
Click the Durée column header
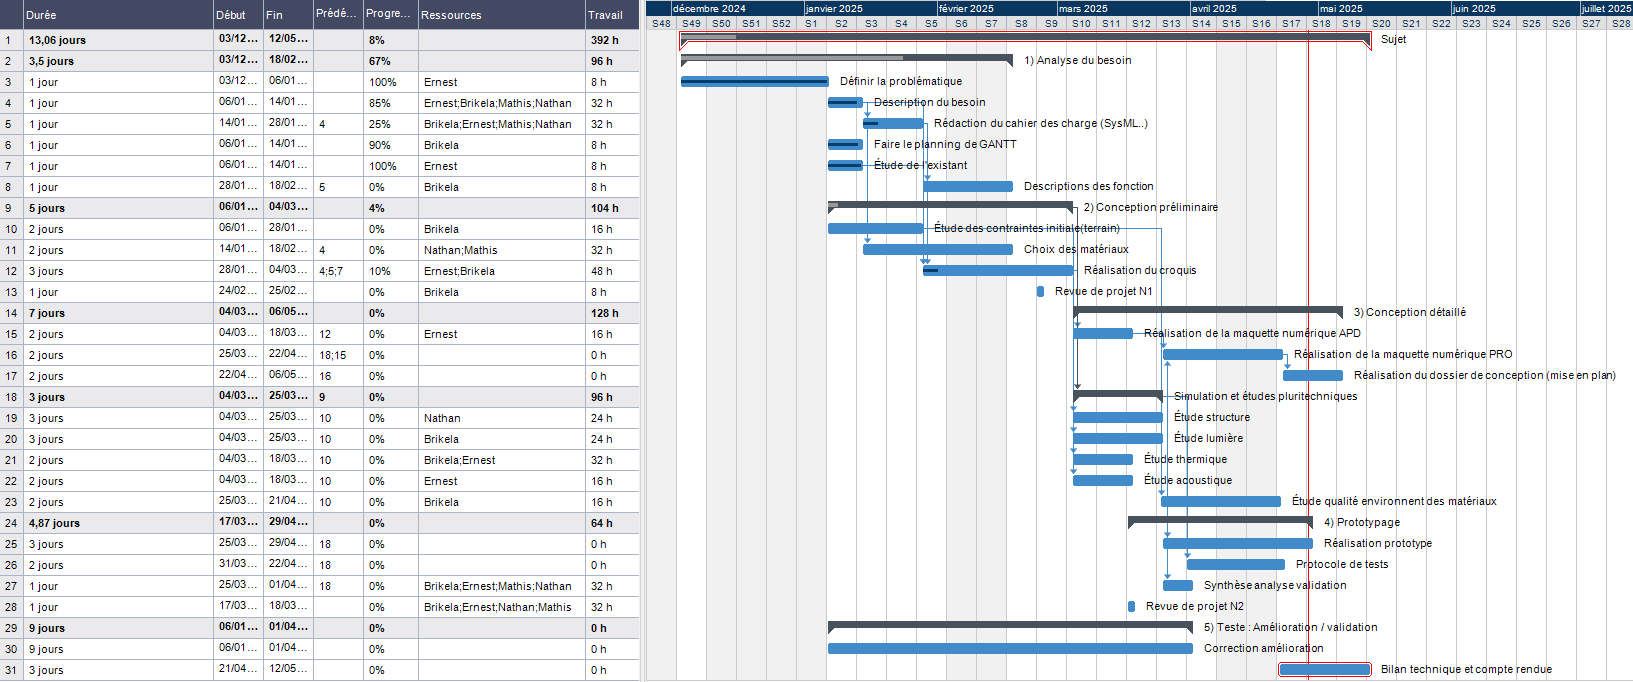[x=117, y=15]
